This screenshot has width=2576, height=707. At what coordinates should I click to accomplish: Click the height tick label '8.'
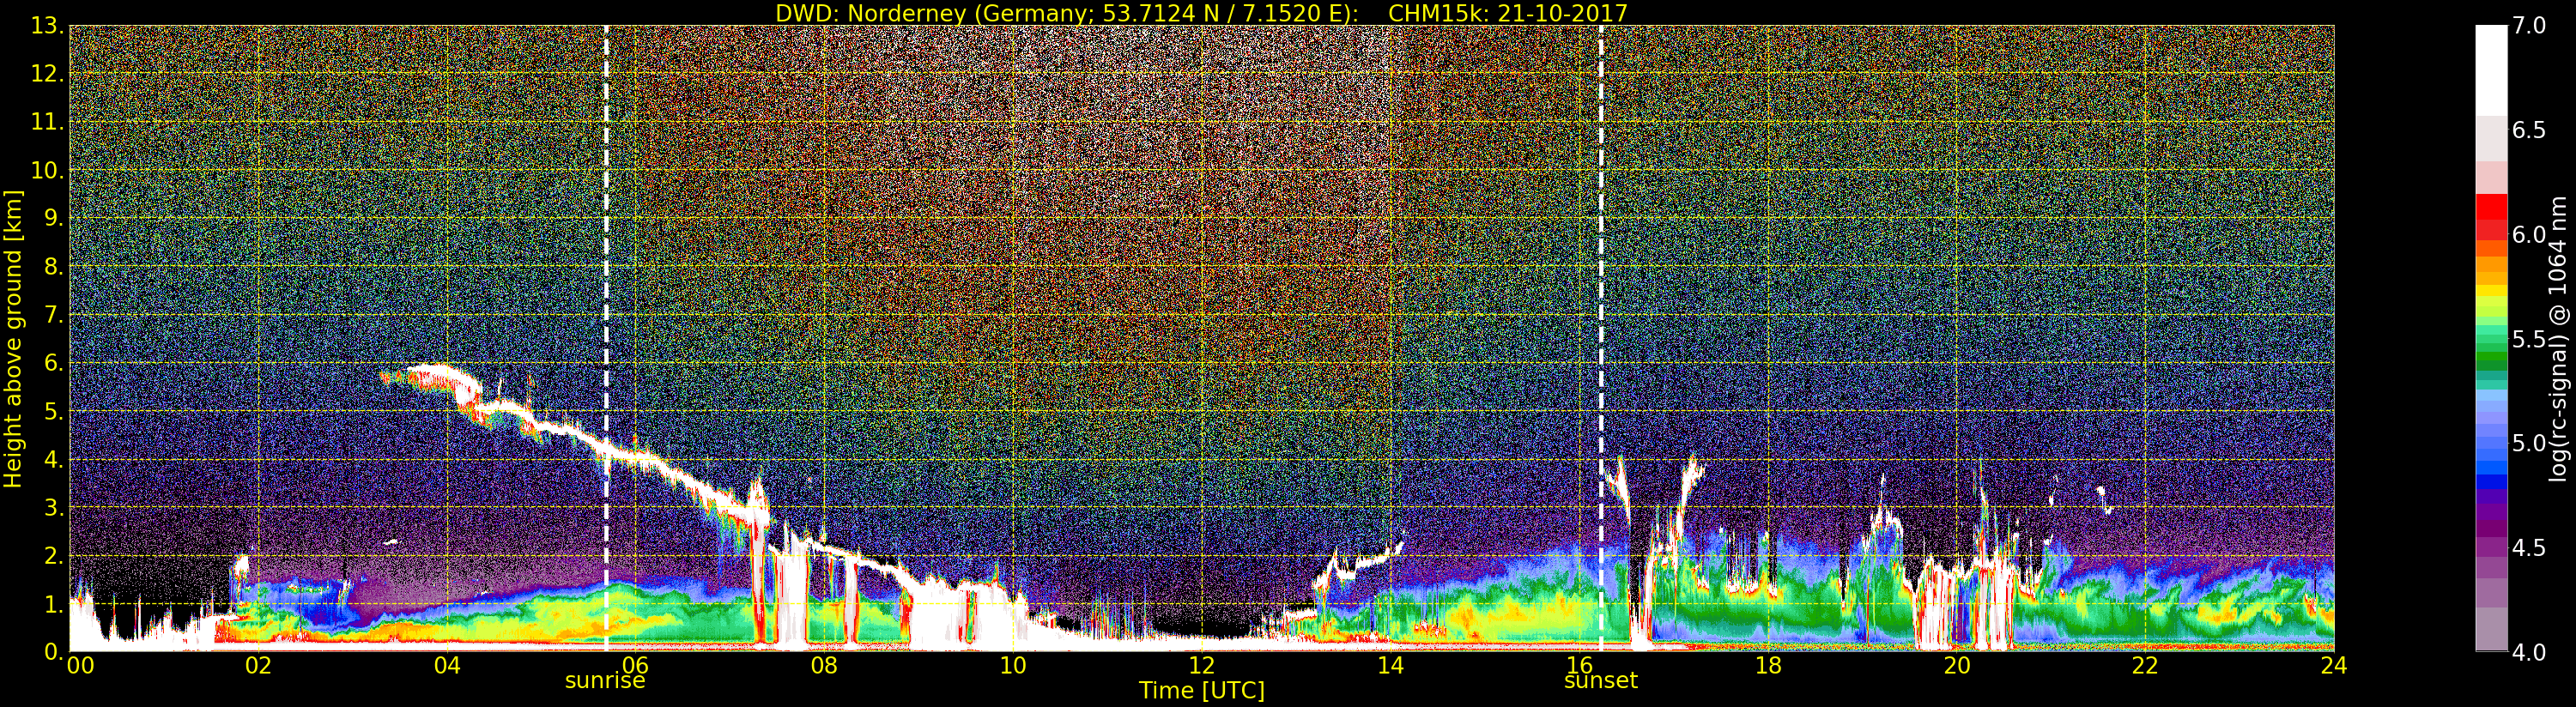tap(54, 267)
